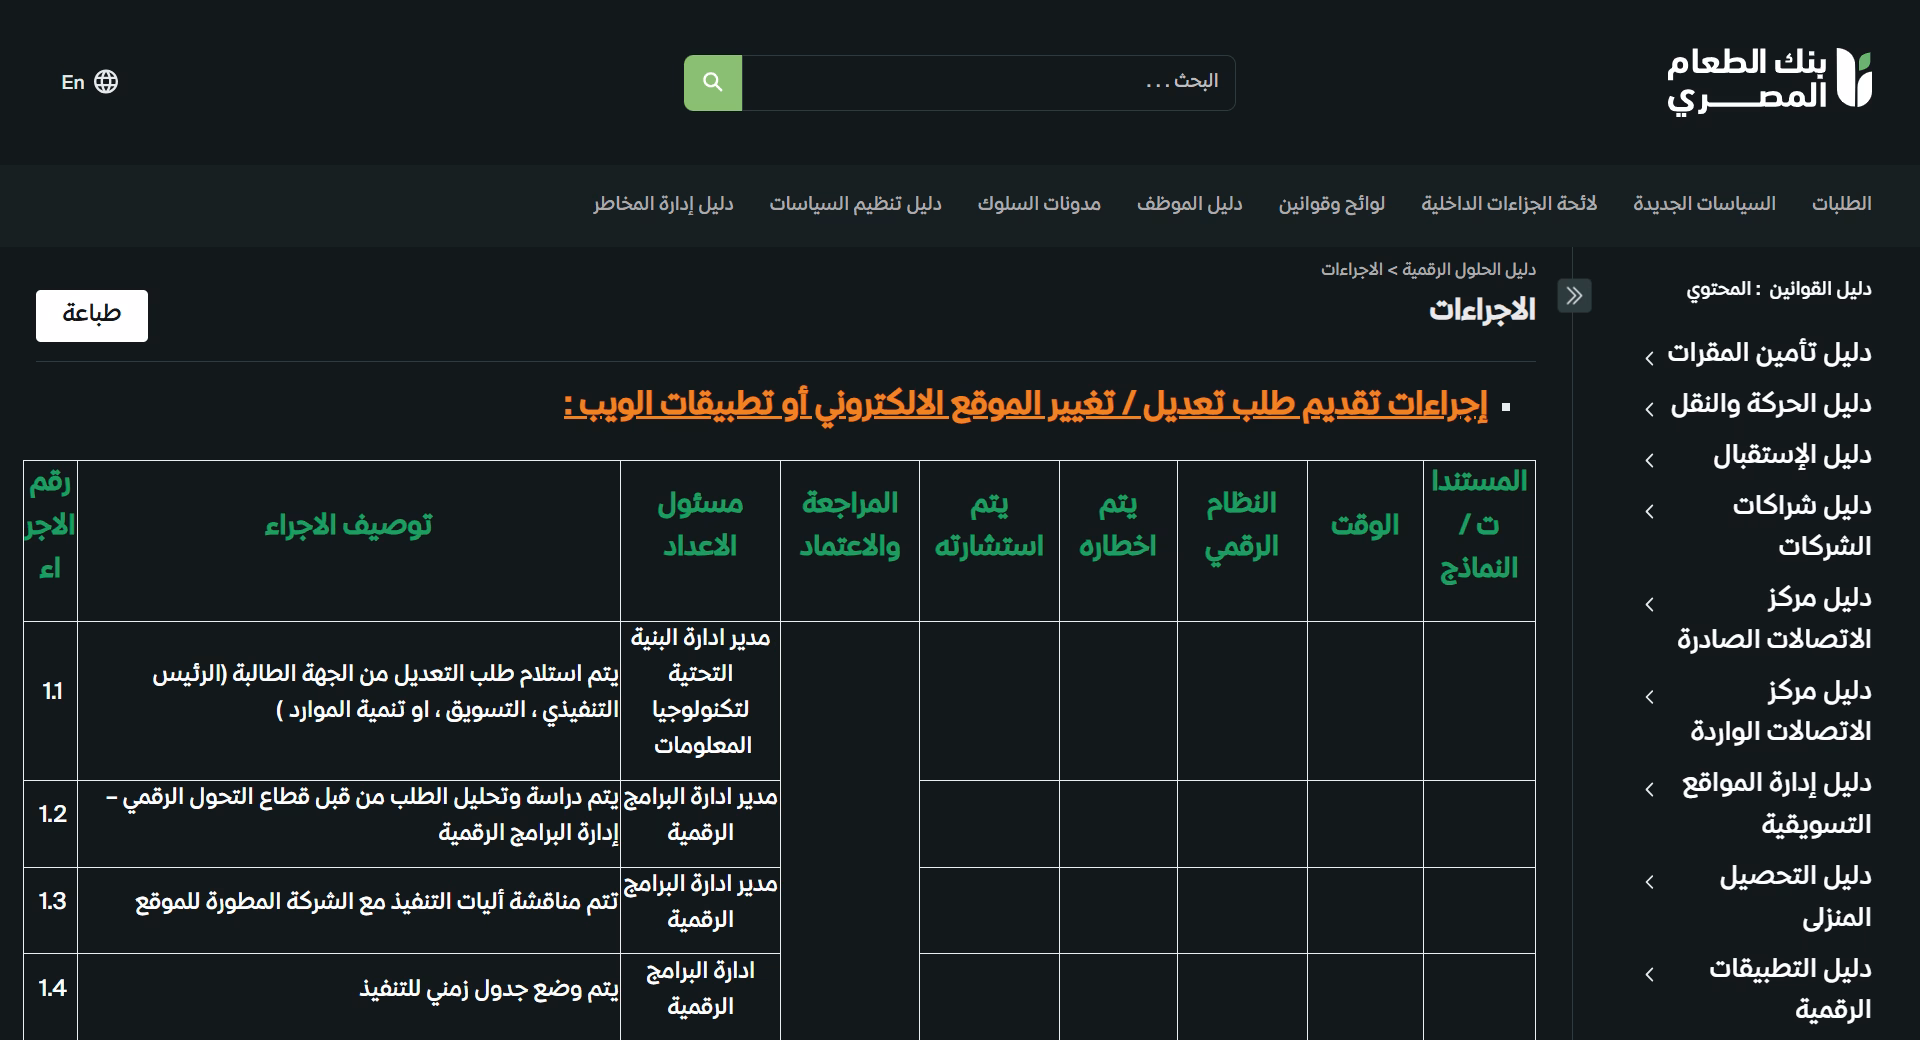Focus the البحث search input field

pyautogui.click(x=988, y=82)
